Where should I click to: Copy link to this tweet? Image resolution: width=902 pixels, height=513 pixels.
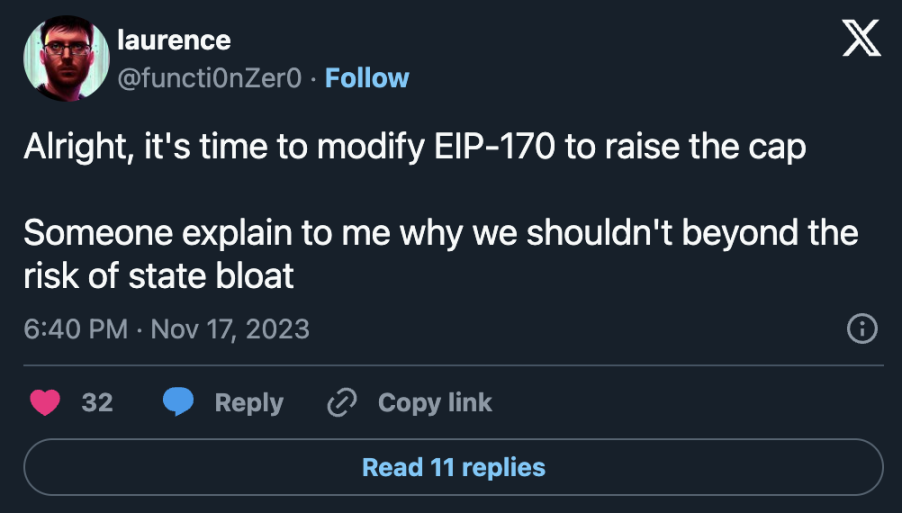point(435,402)
